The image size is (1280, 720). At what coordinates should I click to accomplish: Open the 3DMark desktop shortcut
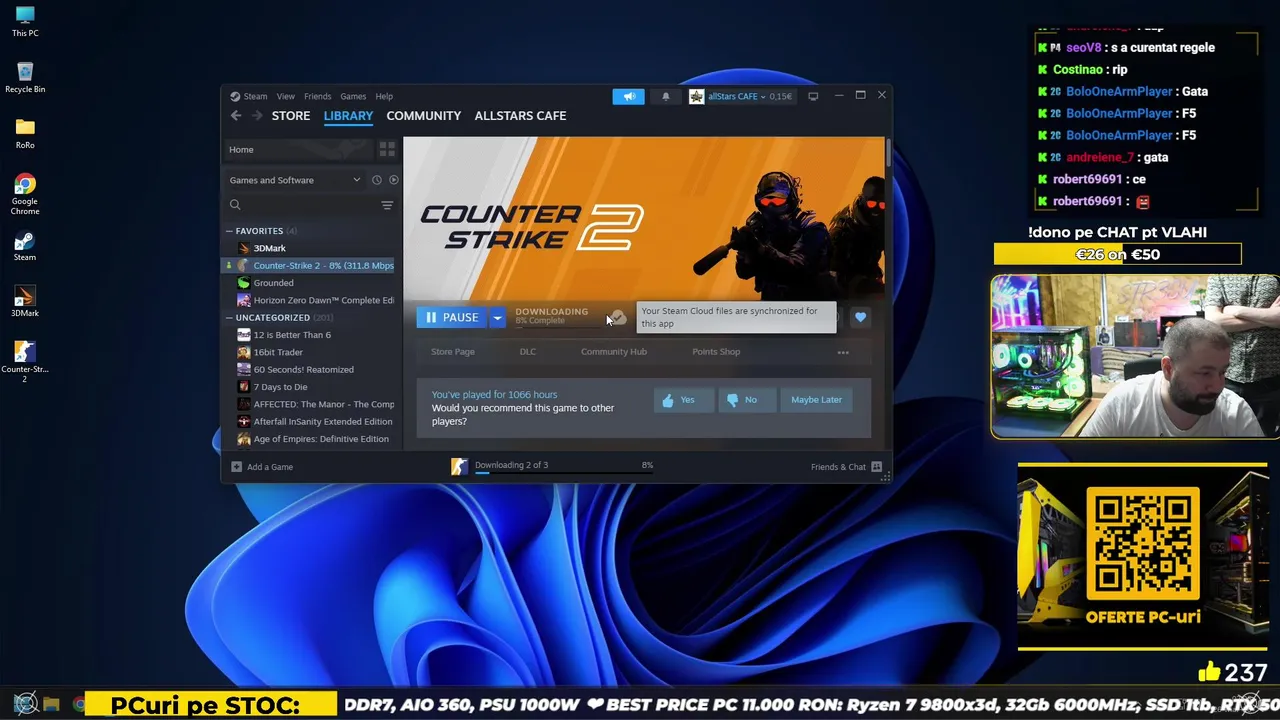25,302
